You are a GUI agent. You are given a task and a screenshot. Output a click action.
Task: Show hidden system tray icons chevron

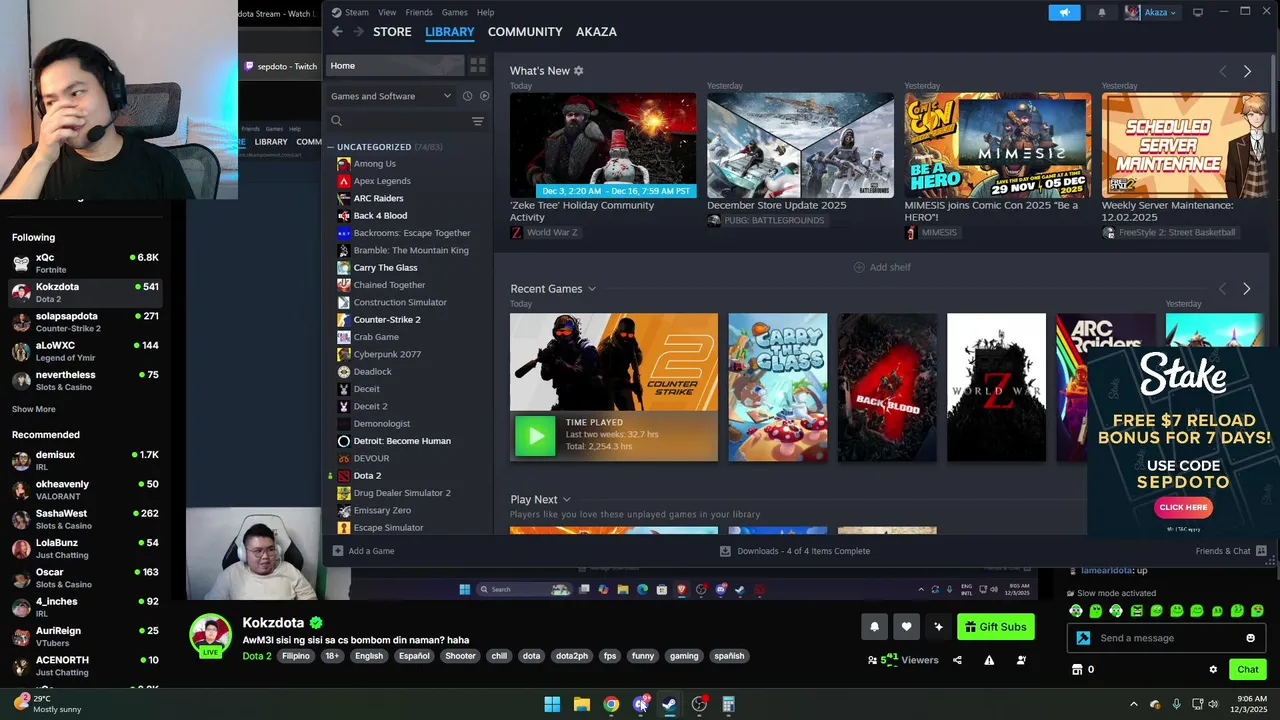tap(1133, 705)
